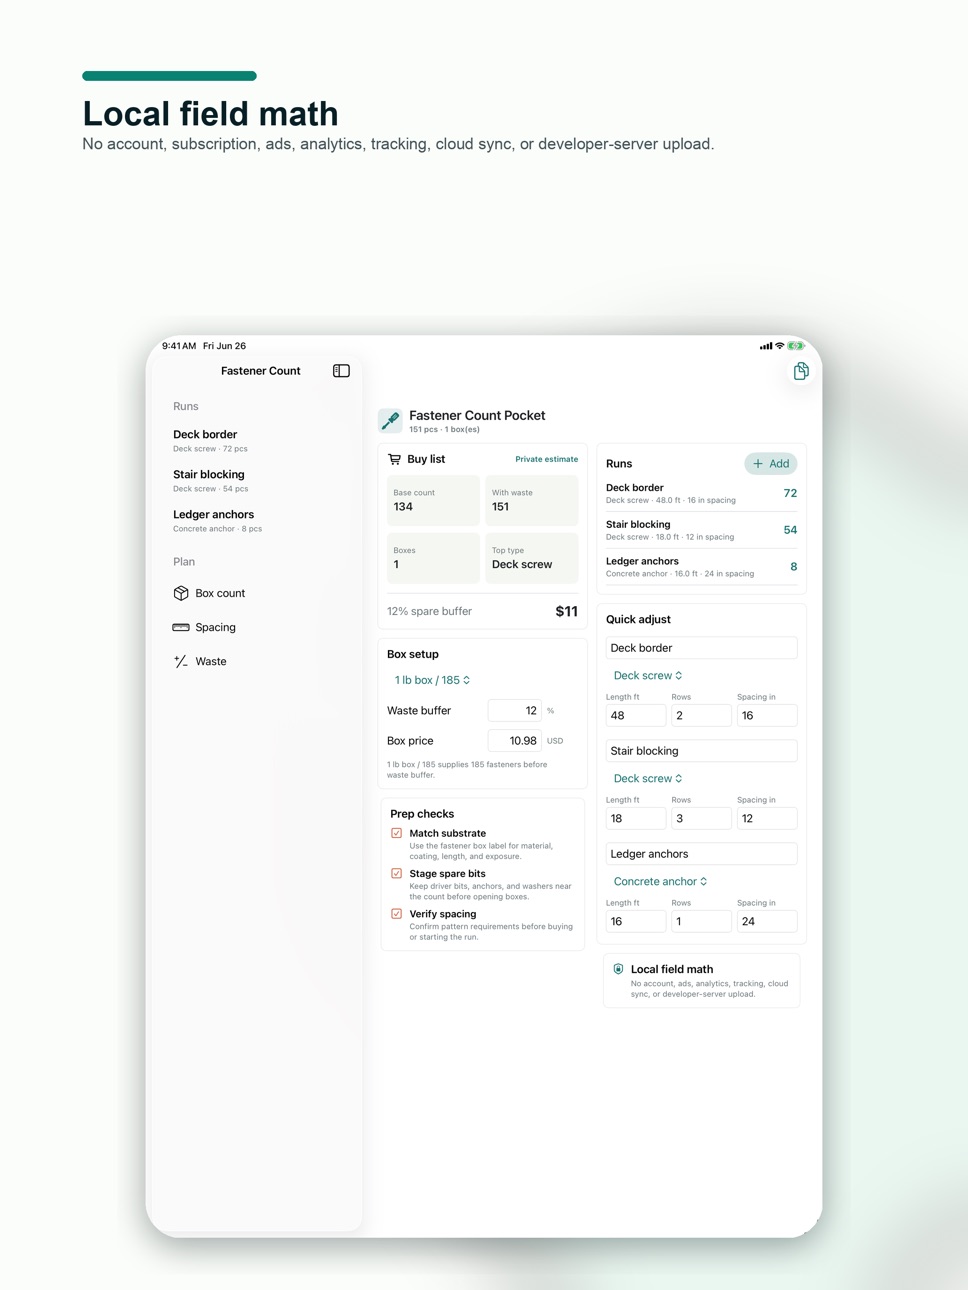Tap Private estimate link
Screen dimensions: 968x1290
tap(546, 459)
